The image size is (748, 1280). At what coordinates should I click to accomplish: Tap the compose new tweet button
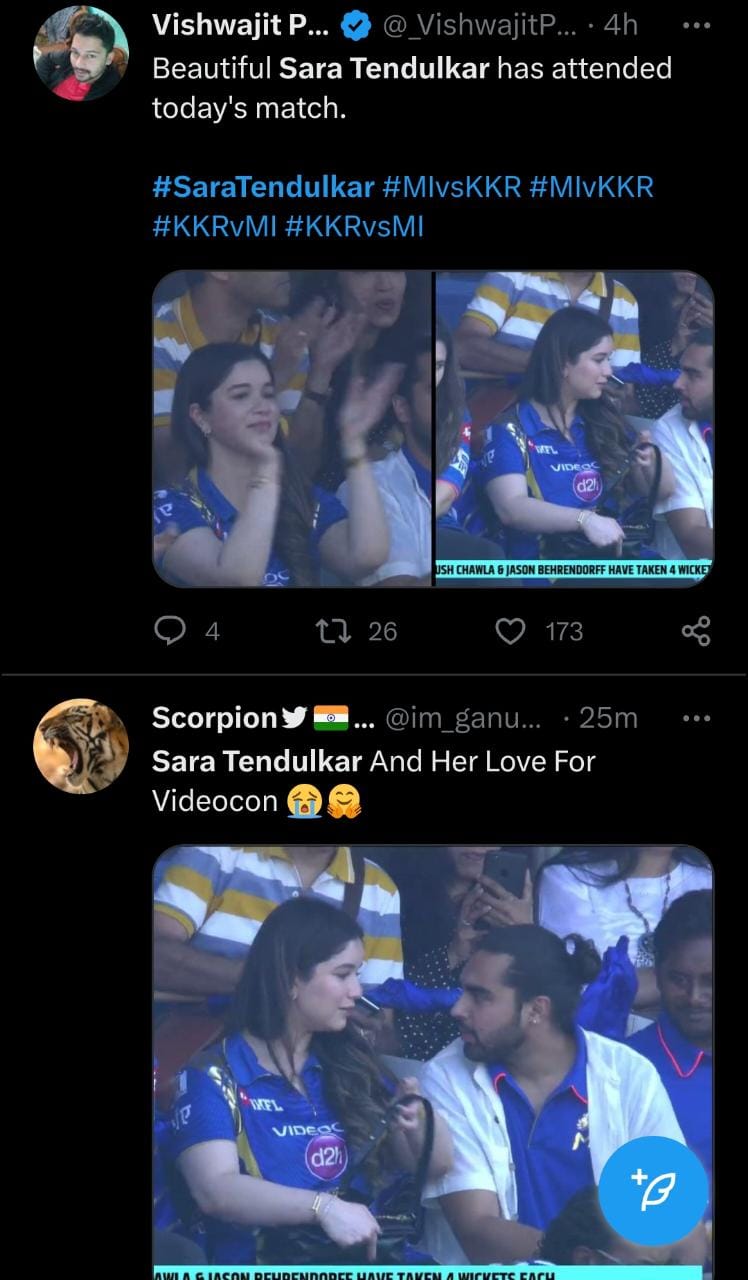(x=653, y=1189)
